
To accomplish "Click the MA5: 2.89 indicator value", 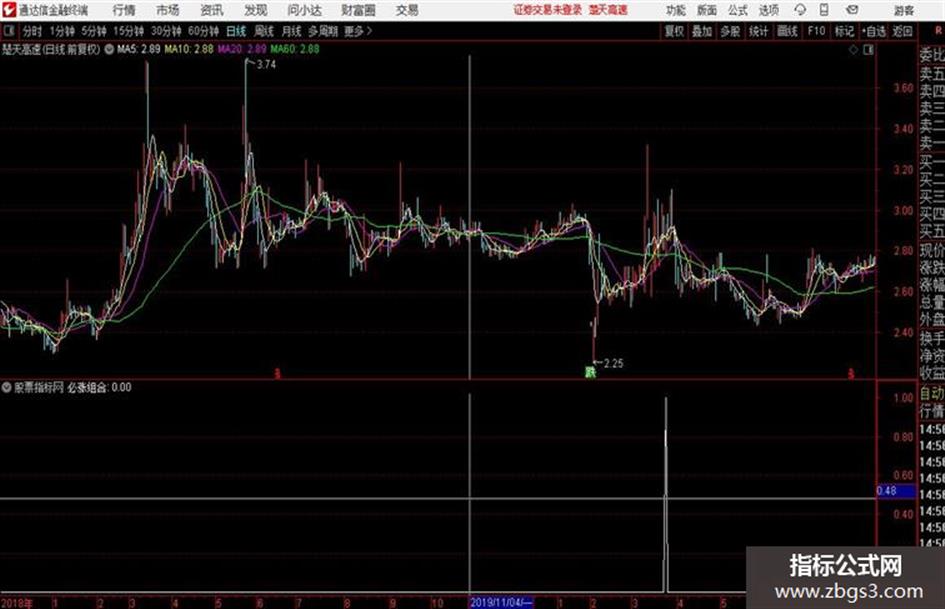I will coord(139,49).
